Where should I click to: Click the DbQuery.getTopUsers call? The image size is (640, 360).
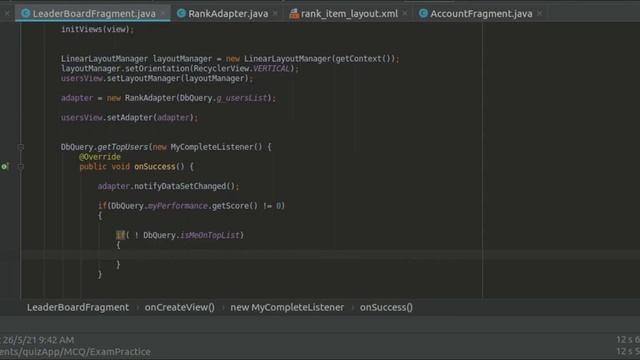coord(104,147)
